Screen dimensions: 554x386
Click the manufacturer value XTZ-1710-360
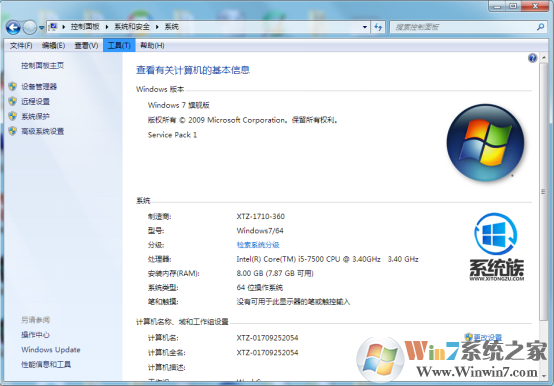[x=261, y=216]
